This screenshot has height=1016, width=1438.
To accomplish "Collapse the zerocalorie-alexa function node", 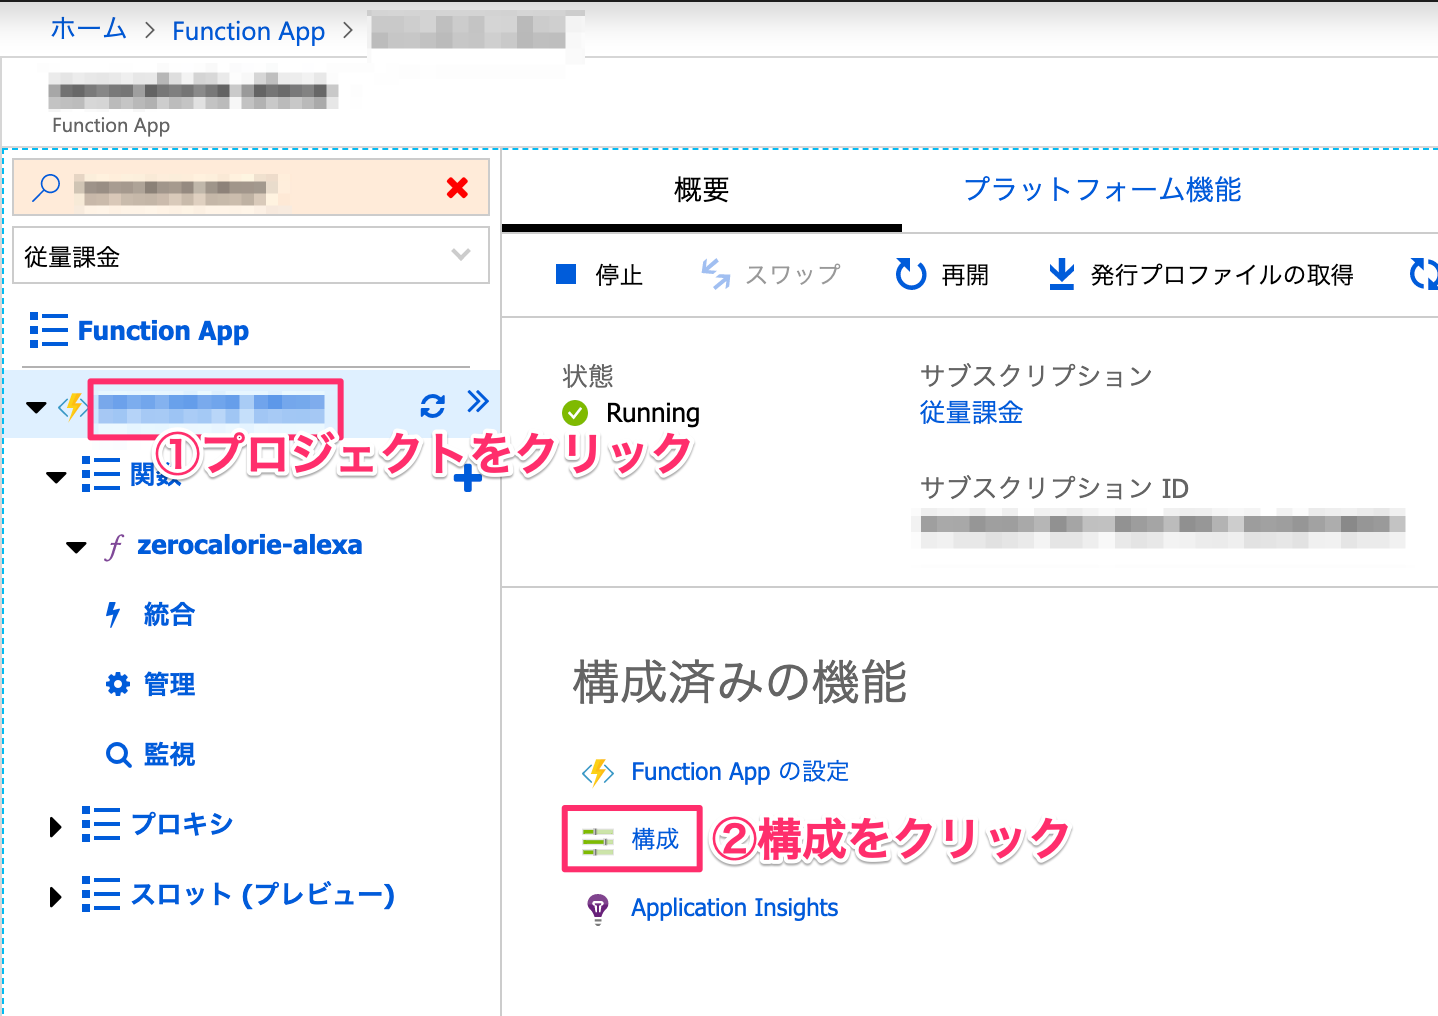I will tap(76, 547).
